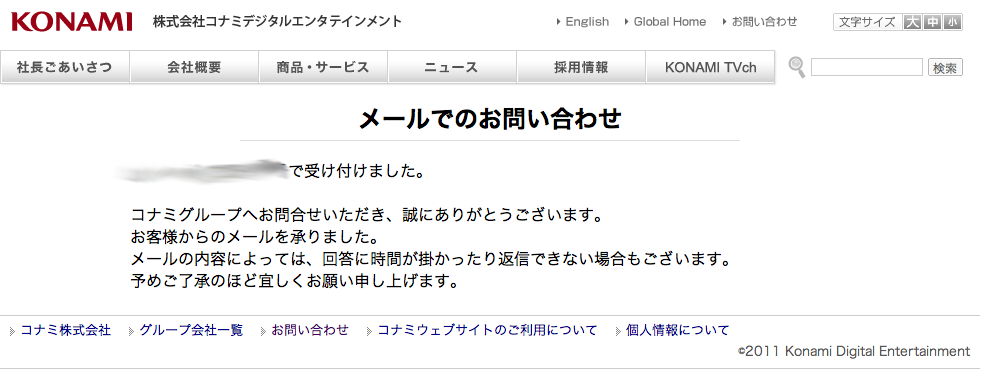Click the 文字サイズ label
983x384 pixels.
coord(868,22)
